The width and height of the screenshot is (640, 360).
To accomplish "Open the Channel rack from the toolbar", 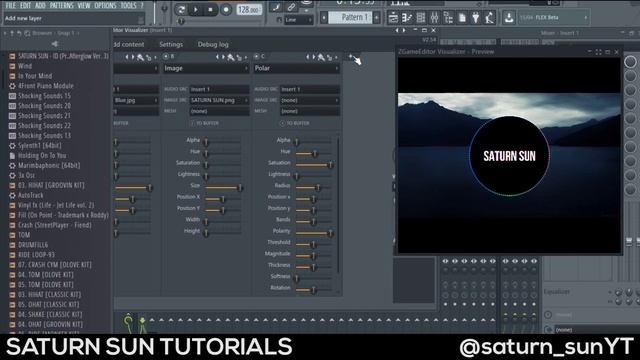I will tap(421, 18).
